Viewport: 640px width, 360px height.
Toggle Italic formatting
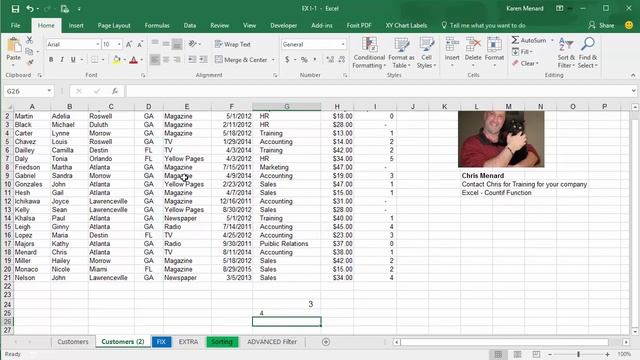pyautogui.click(x=62, y=60)
